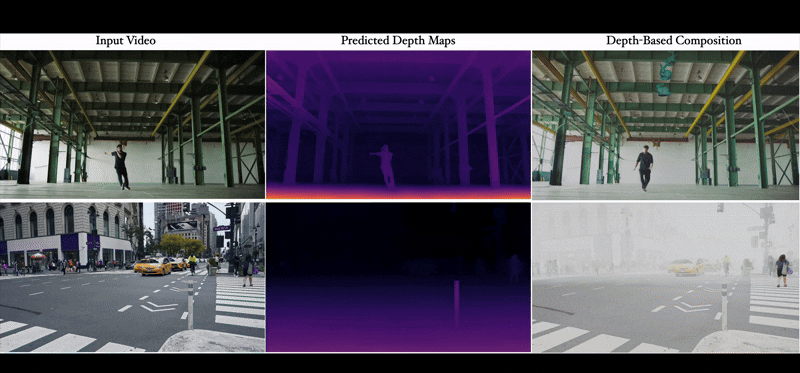
Task: Click the "Predicted Depth Maps" column heading
Action: (x=398, y=41)
